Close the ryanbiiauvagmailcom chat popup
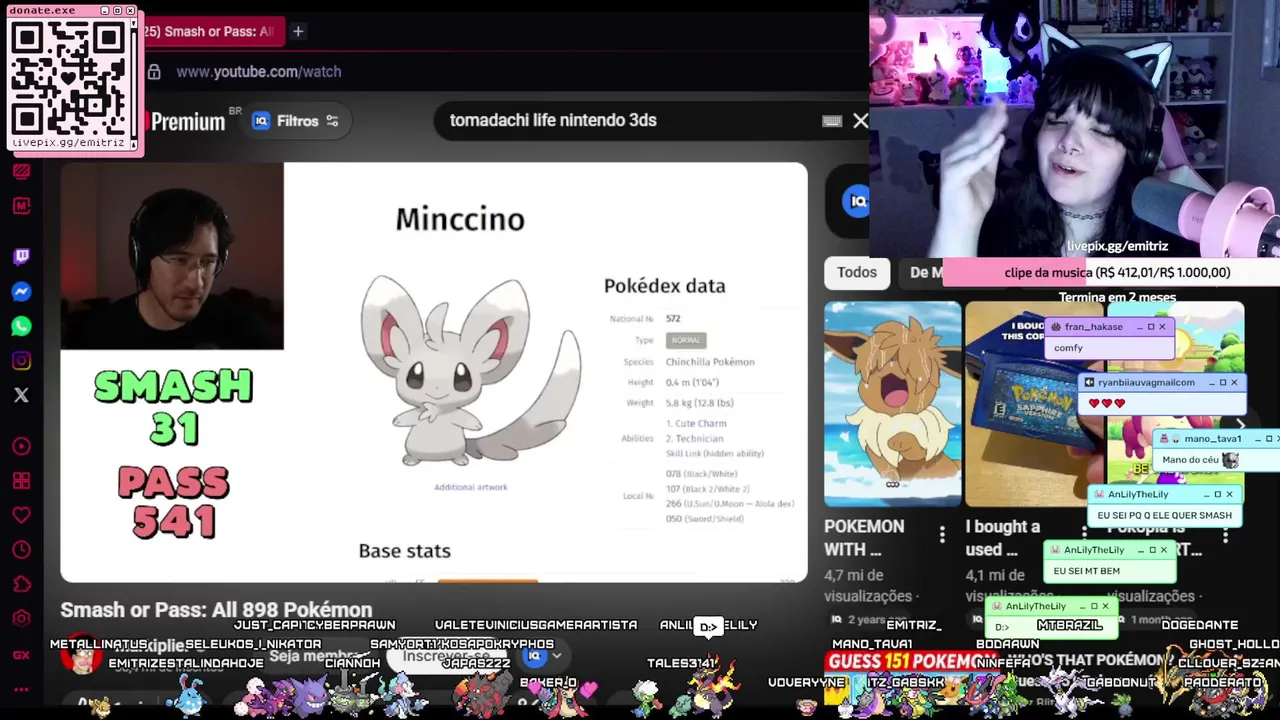 [1234, 382]
